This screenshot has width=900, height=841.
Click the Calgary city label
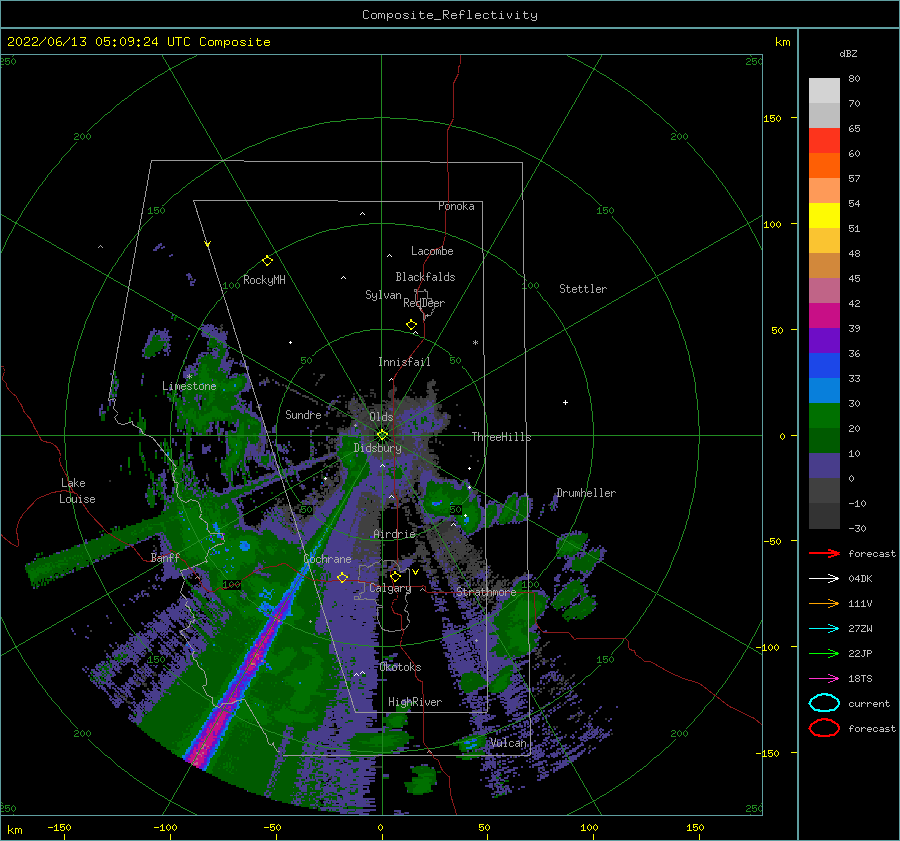coord(390,588)
